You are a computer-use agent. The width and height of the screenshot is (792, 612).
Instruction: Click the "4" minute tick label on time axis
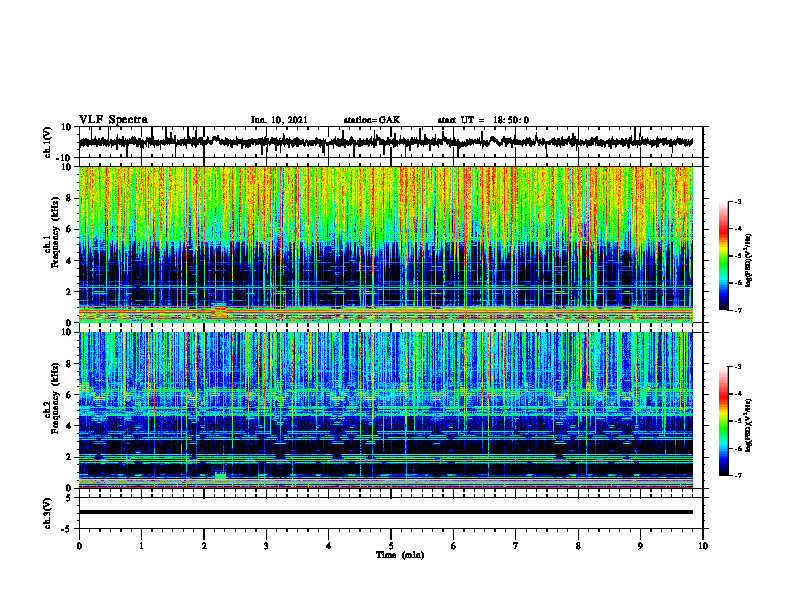[329, 546]
